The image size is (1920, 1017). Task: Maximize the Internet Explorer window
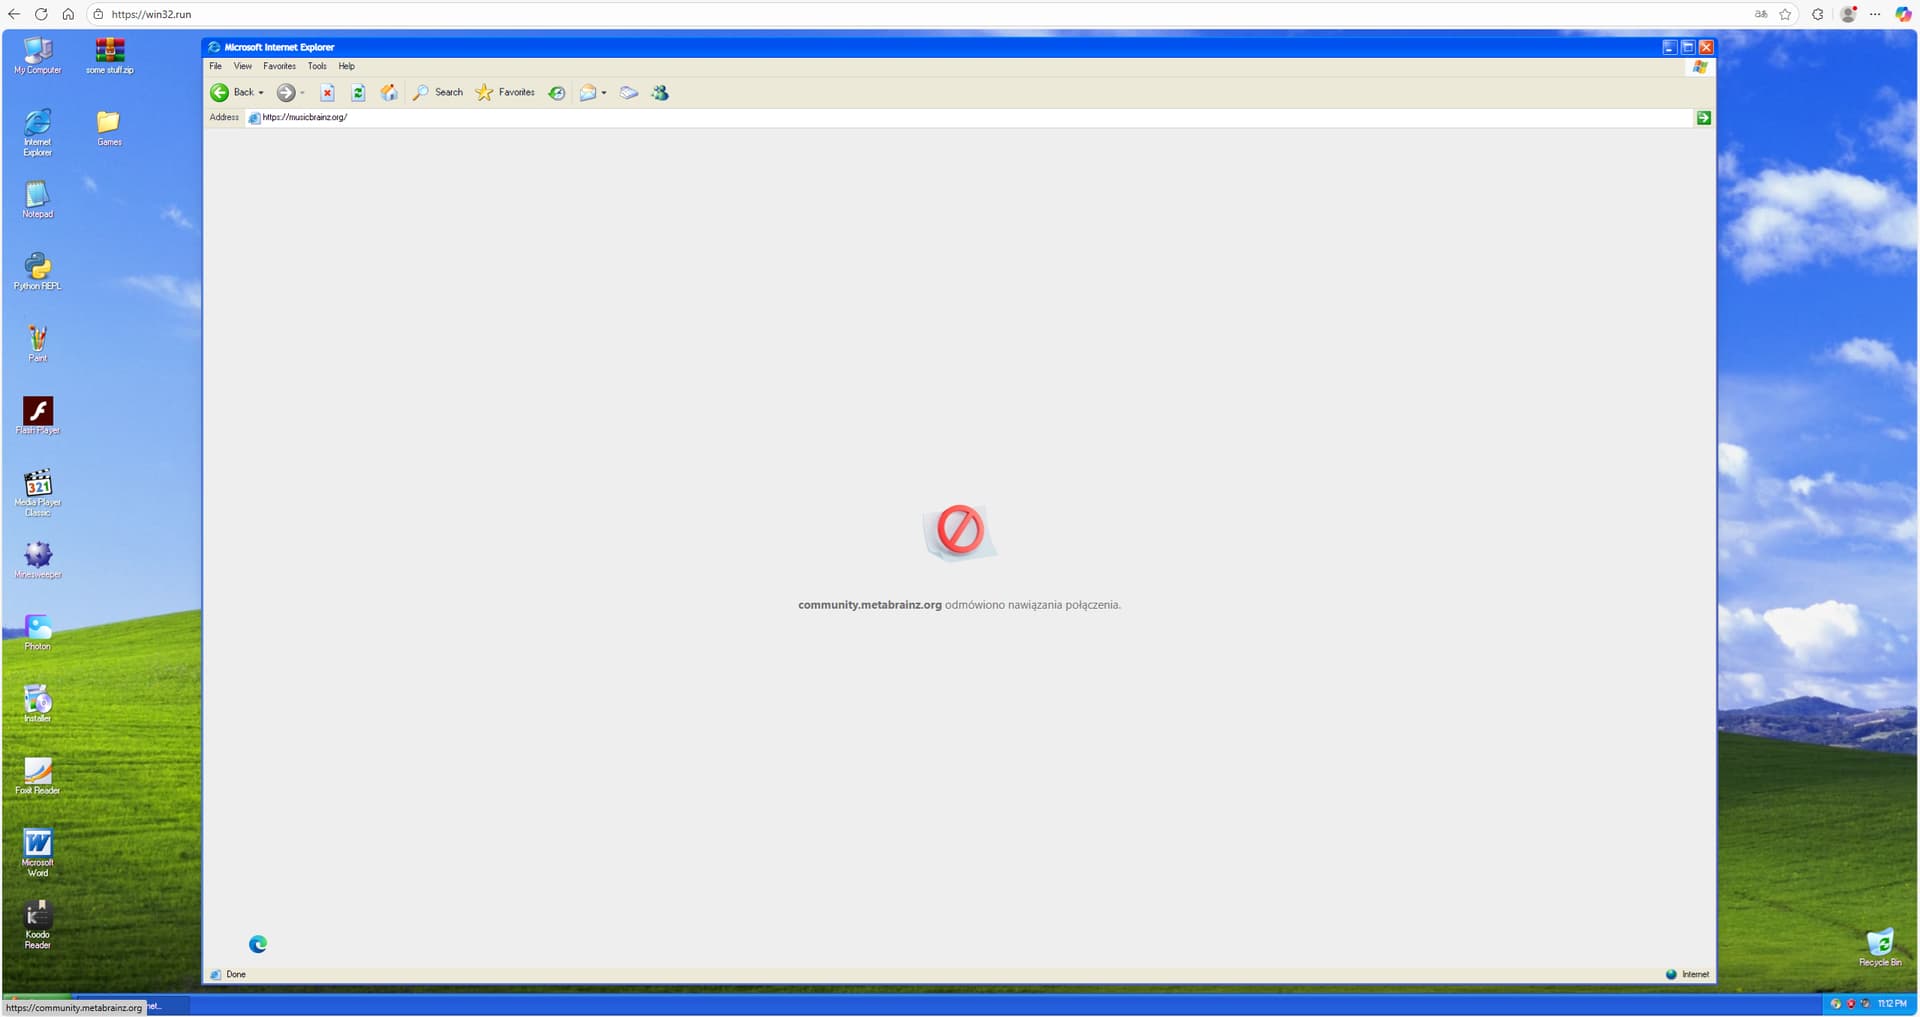[1688, 47]
